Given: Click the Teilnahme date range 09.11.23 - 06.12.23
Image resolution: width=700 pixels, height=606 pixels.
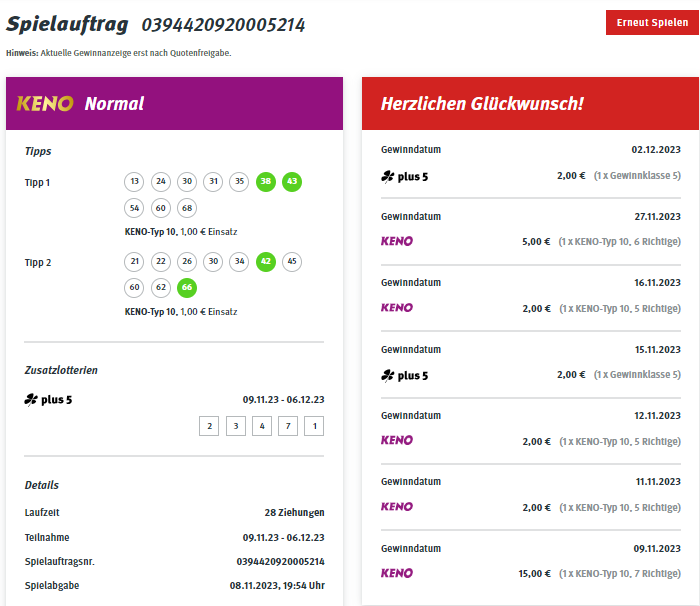Looking at the screenshot, I should pos(283,537).
